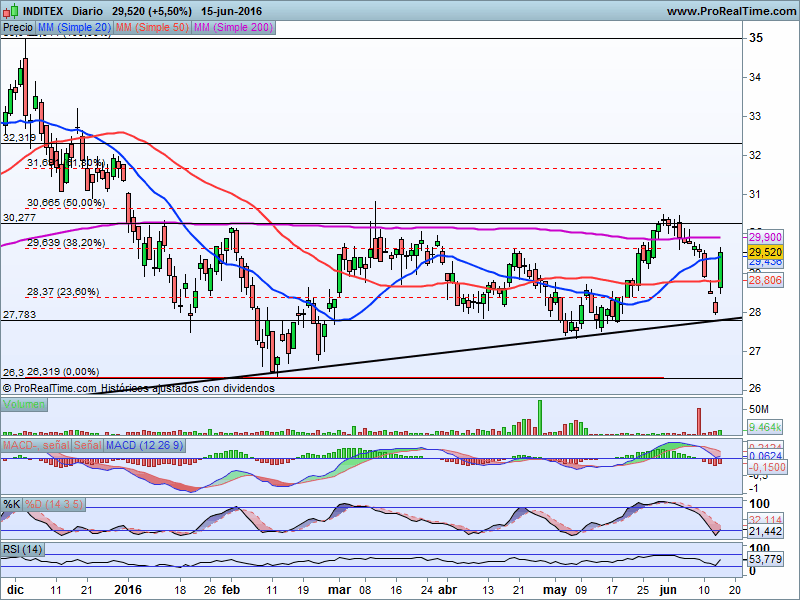Click the 'mar' month label on the date axis
Viewport: 800px width, 600px height.
339,590
